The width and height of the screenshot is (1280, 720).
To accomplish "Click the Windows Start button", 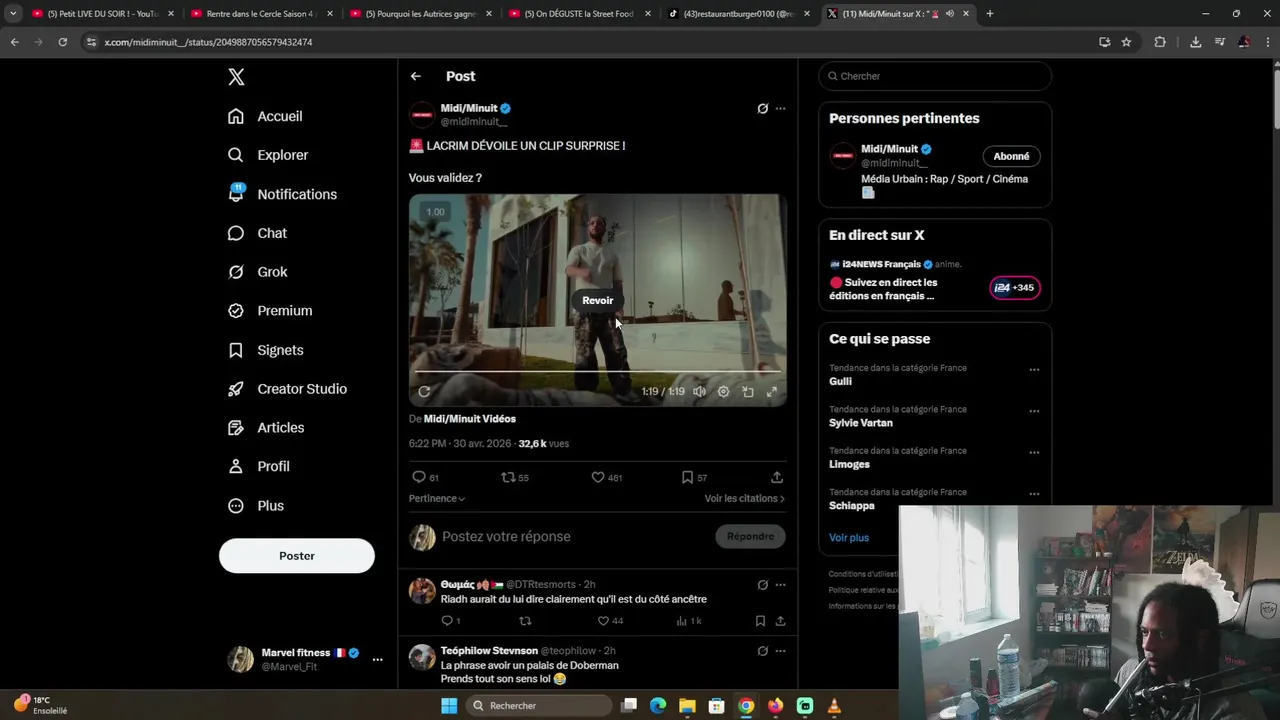I will coord(449,706).
